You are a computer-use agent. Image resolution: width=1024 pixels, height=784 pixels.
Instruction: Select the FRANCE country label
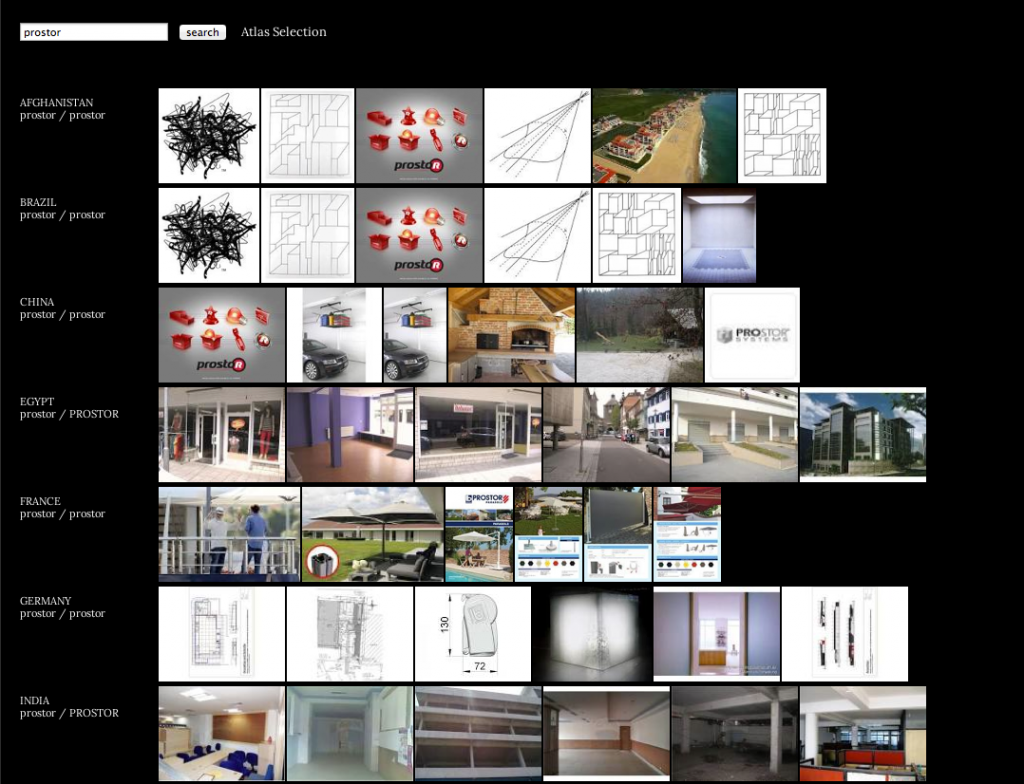click(40, 501)
